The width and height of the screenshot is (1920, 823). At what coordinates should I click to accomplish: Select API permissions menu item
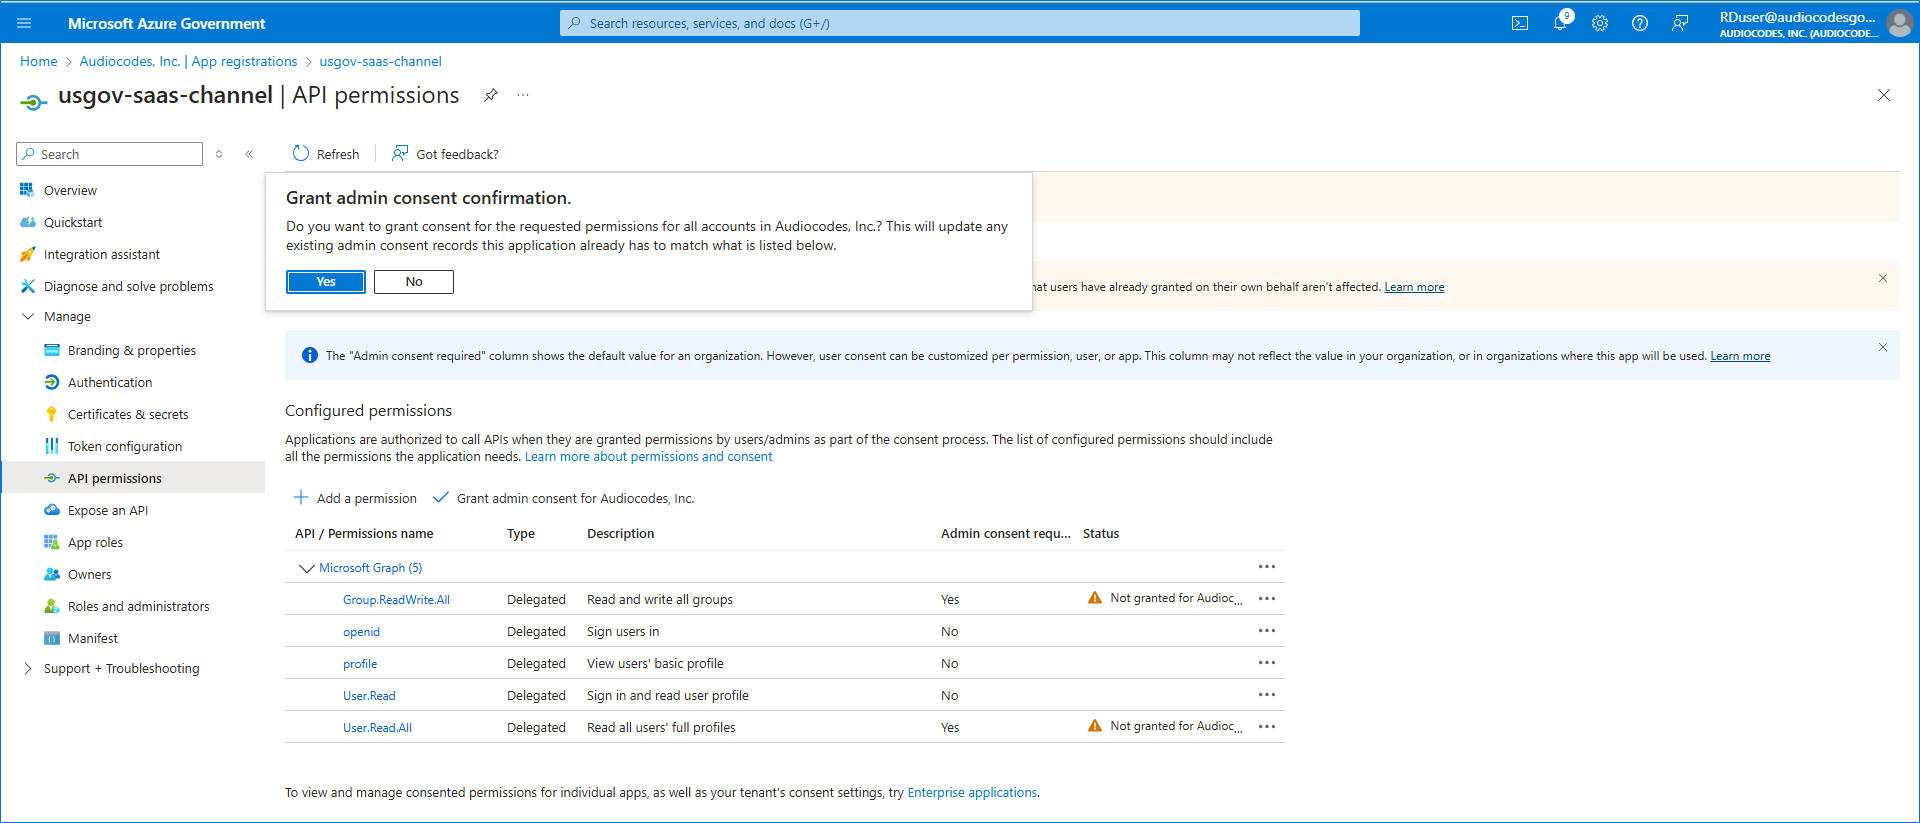(133, 478)
